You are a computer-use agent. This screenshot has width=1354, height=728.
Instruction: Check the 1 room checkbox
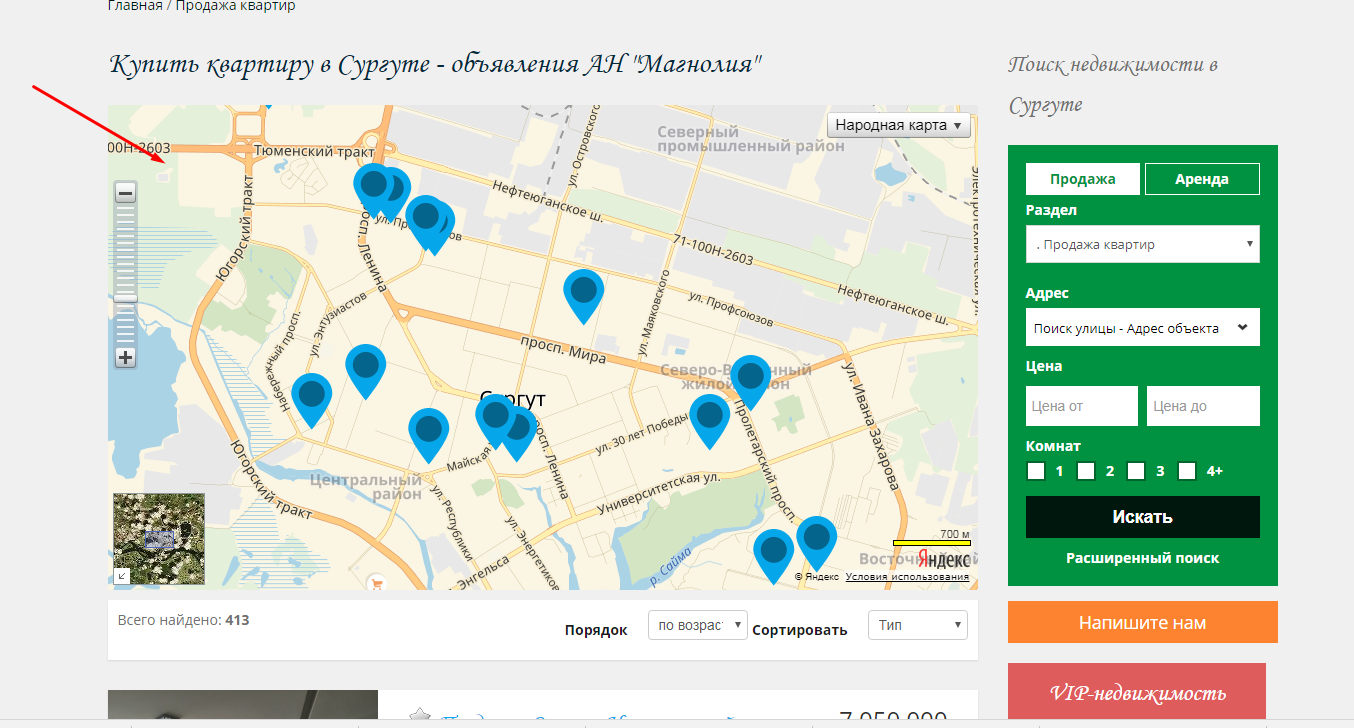pos(1036,471)
